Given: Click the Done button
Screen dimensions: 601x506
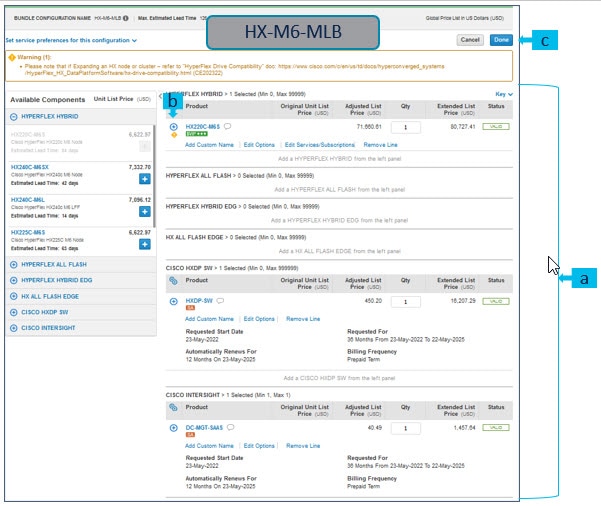Looking at the screenshot, I should 501,40.
